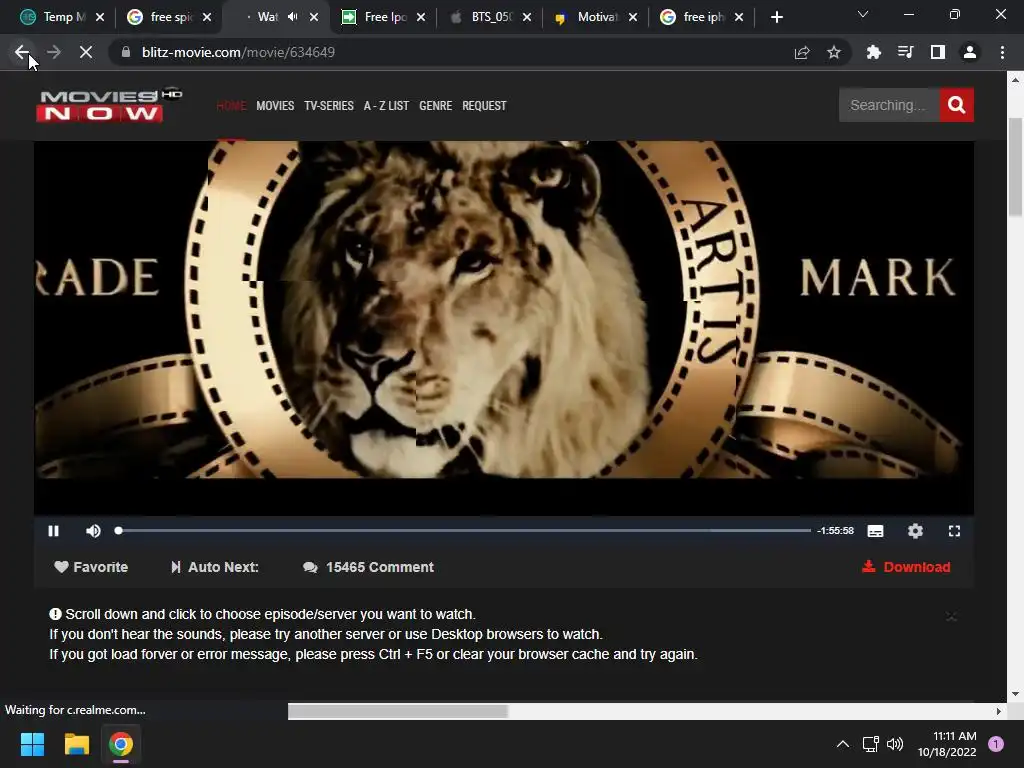Click the scroll down arrow
The width and height of the screenshot is (1024, 768).
[x=1015, y=694]
